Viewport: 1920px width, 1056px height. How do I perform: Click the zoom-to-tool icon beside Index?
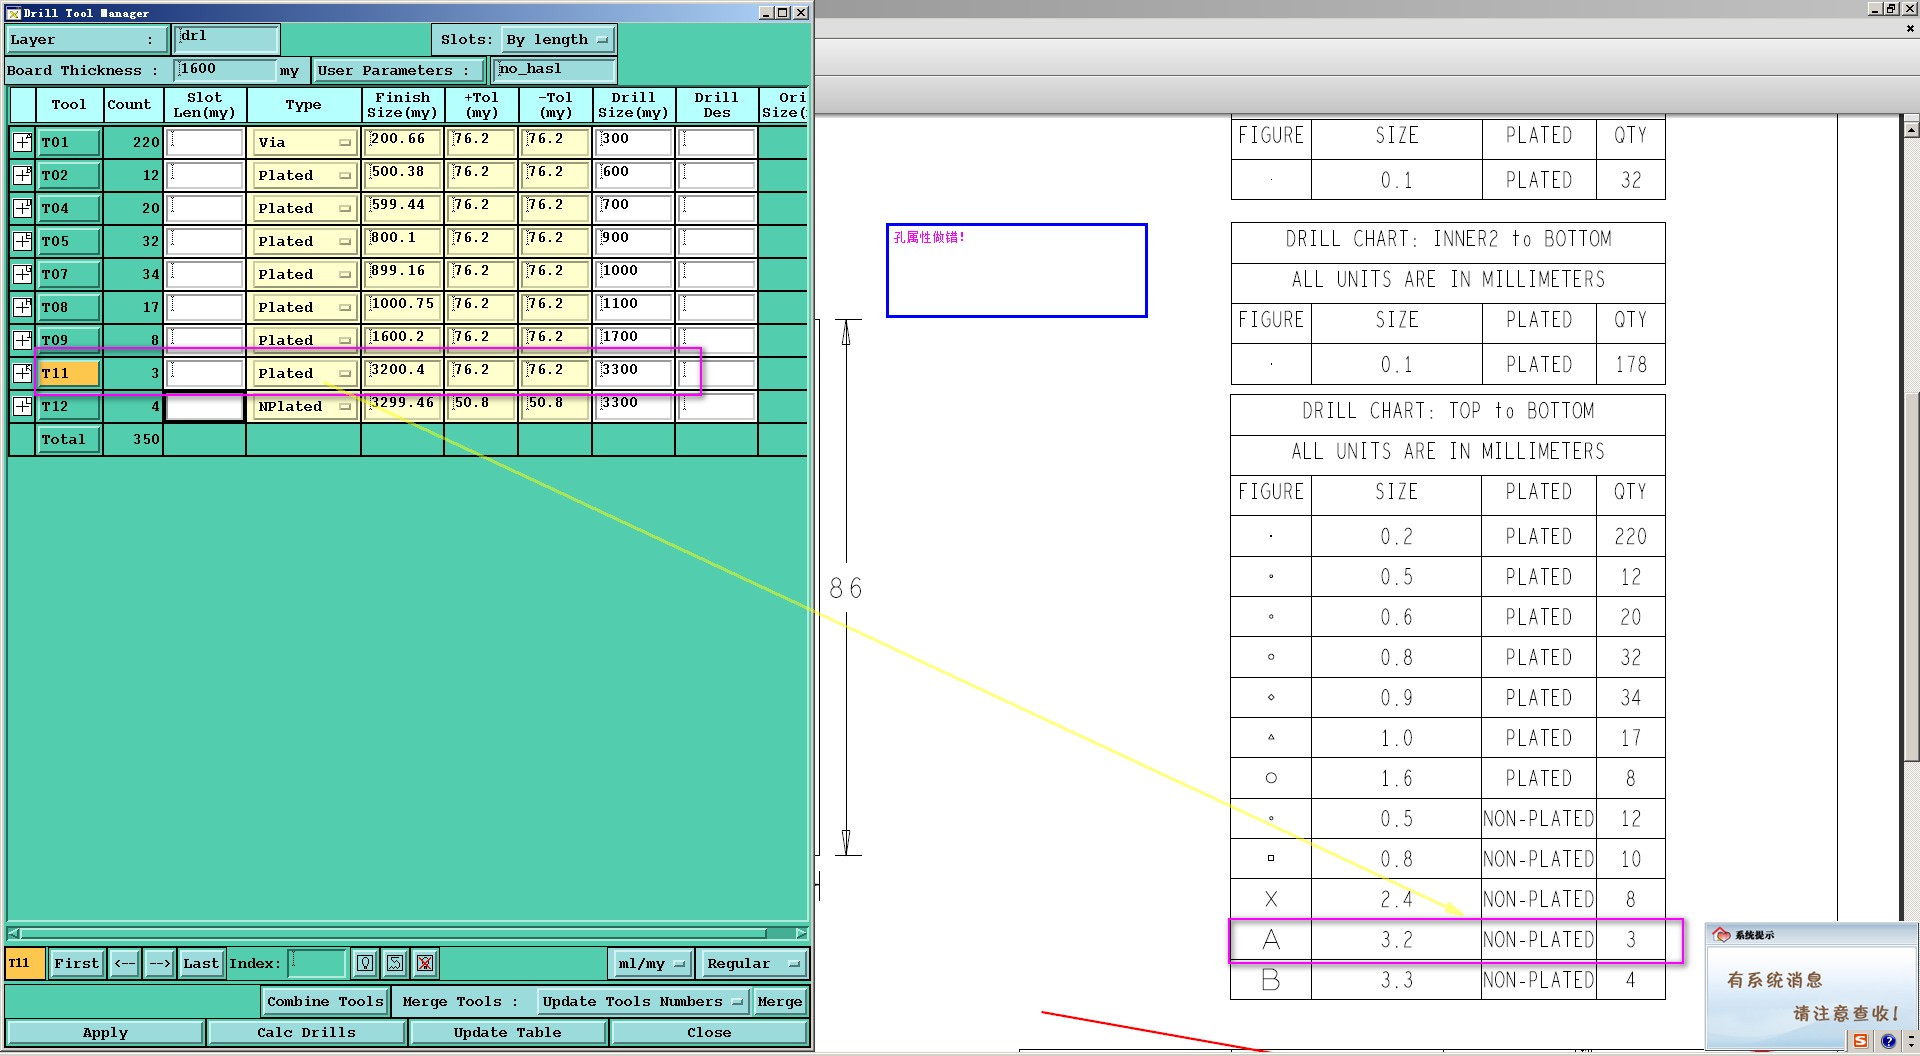point(395,964)
